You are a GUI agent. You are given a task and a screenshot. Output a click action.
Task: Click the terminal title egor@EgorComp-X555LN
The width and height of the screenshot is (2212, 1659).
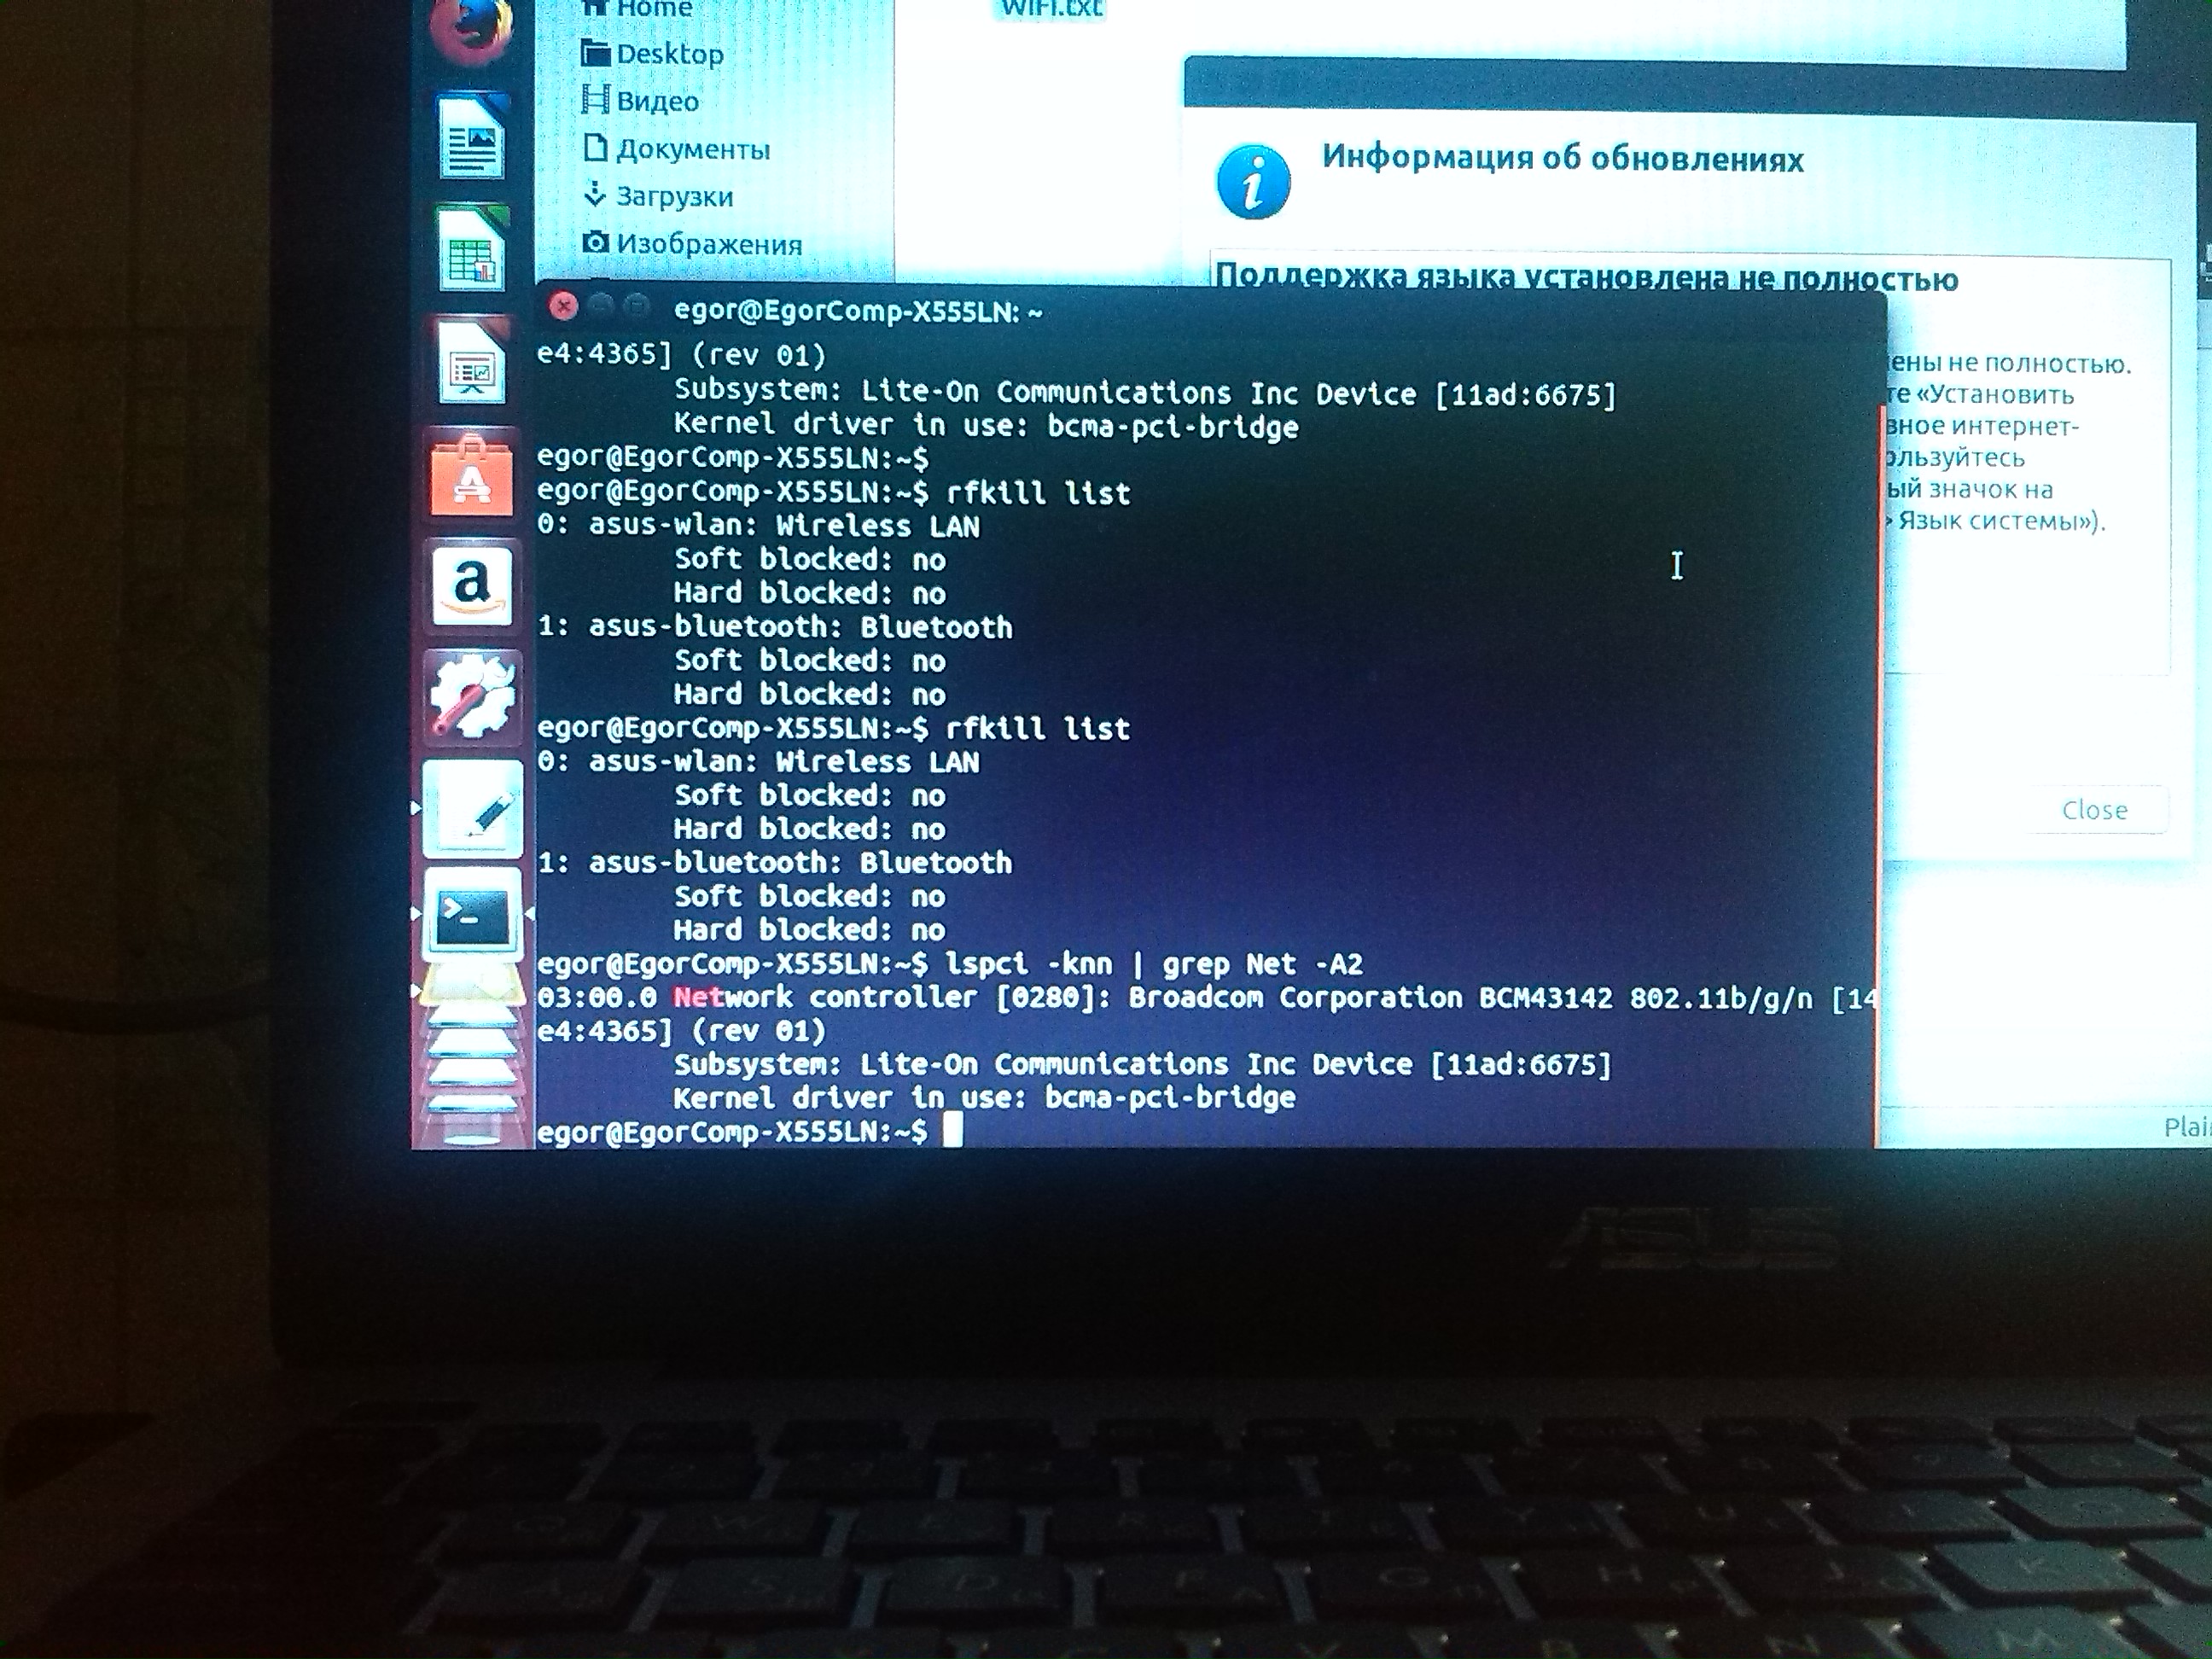[x=858, y=311]
